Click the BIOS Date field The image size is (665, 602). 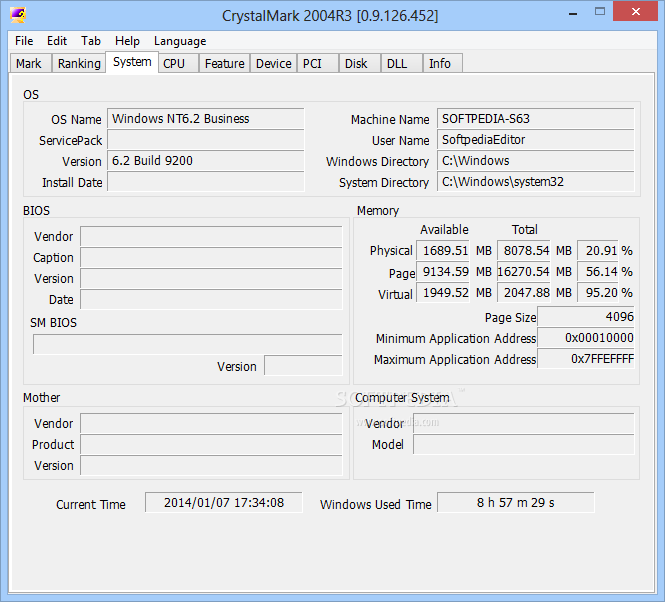(x=211, y=300)
